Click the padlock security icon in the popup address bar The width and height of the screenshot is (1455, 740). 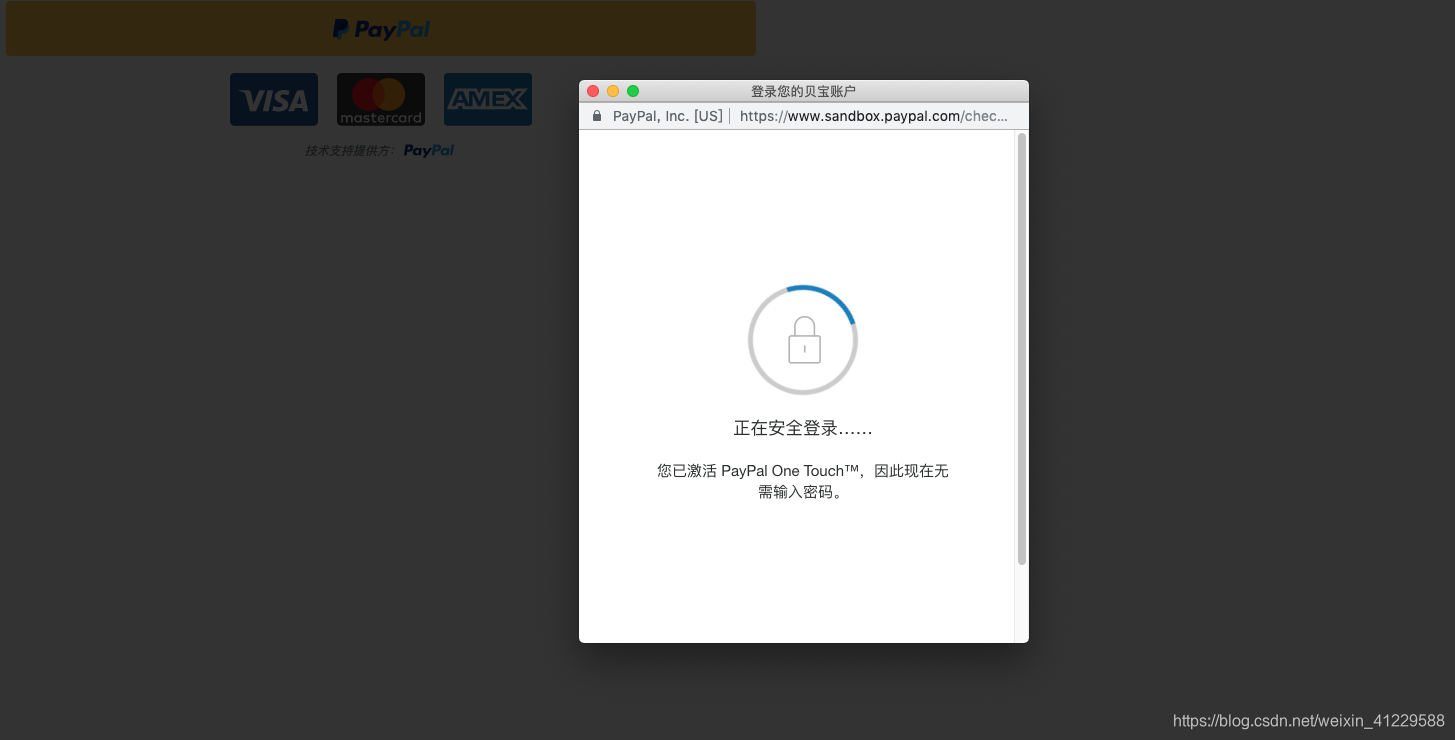(x=597, y=116)
